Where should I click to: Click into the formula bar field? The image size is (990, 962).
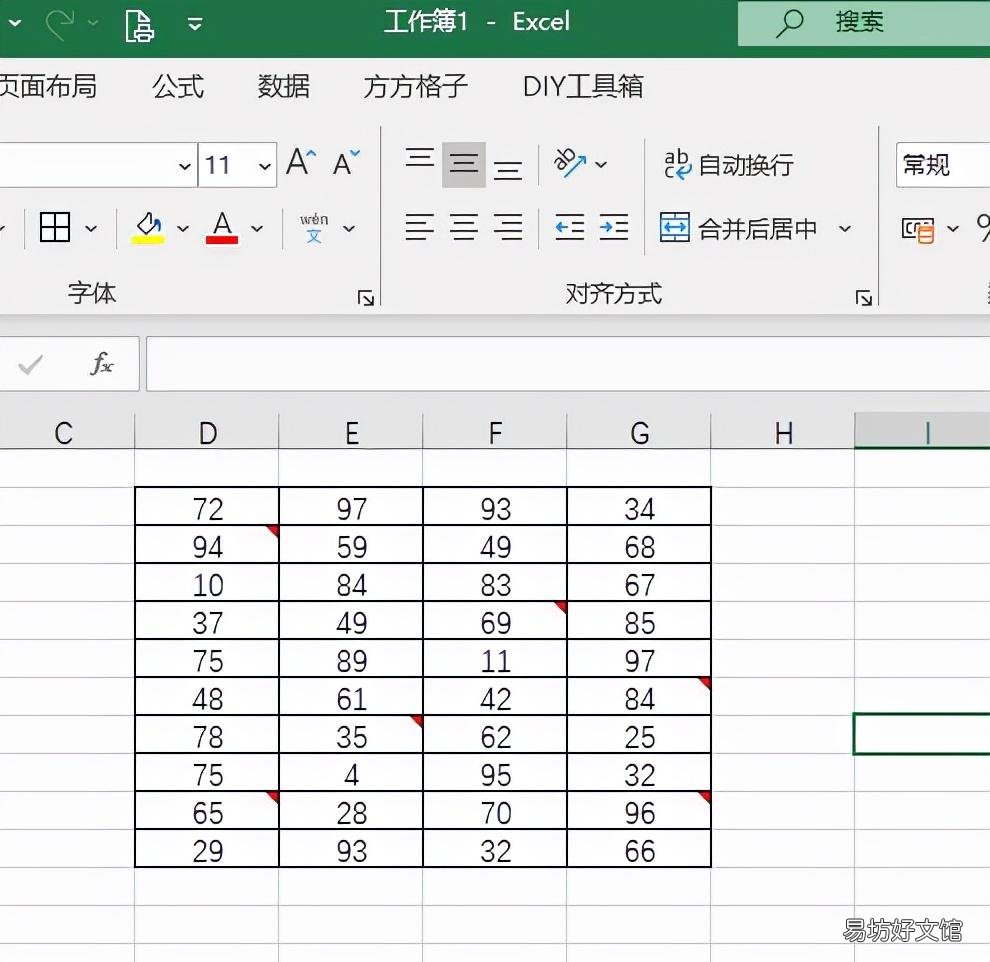click(x=568, y=364)
